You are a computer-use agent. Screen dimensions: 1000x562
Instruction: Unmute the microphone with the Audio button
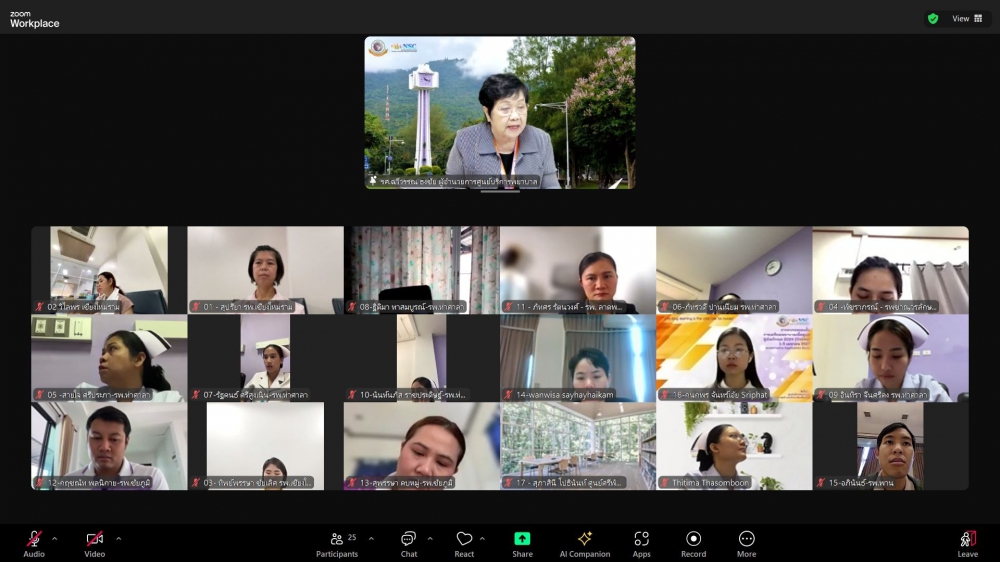click(x=34, y=540)
